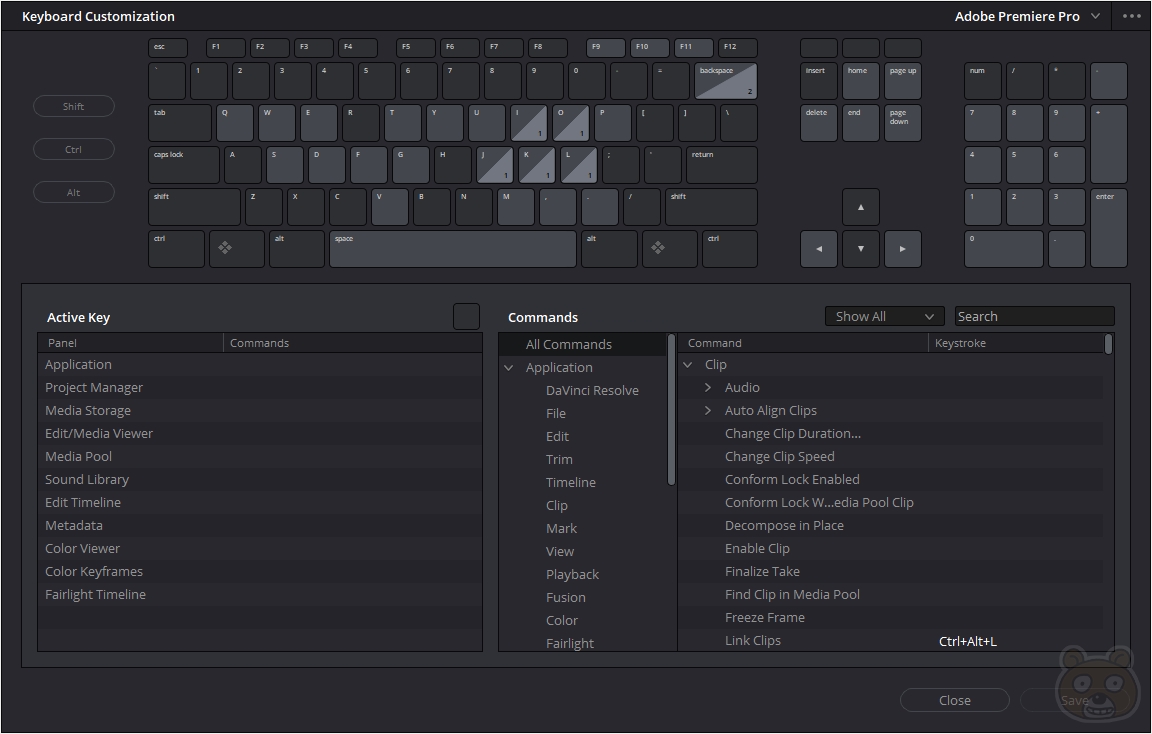This screenshot has height=734, width=1152.
Task: Select Change Clip Speed command
Action: (890, 456)
